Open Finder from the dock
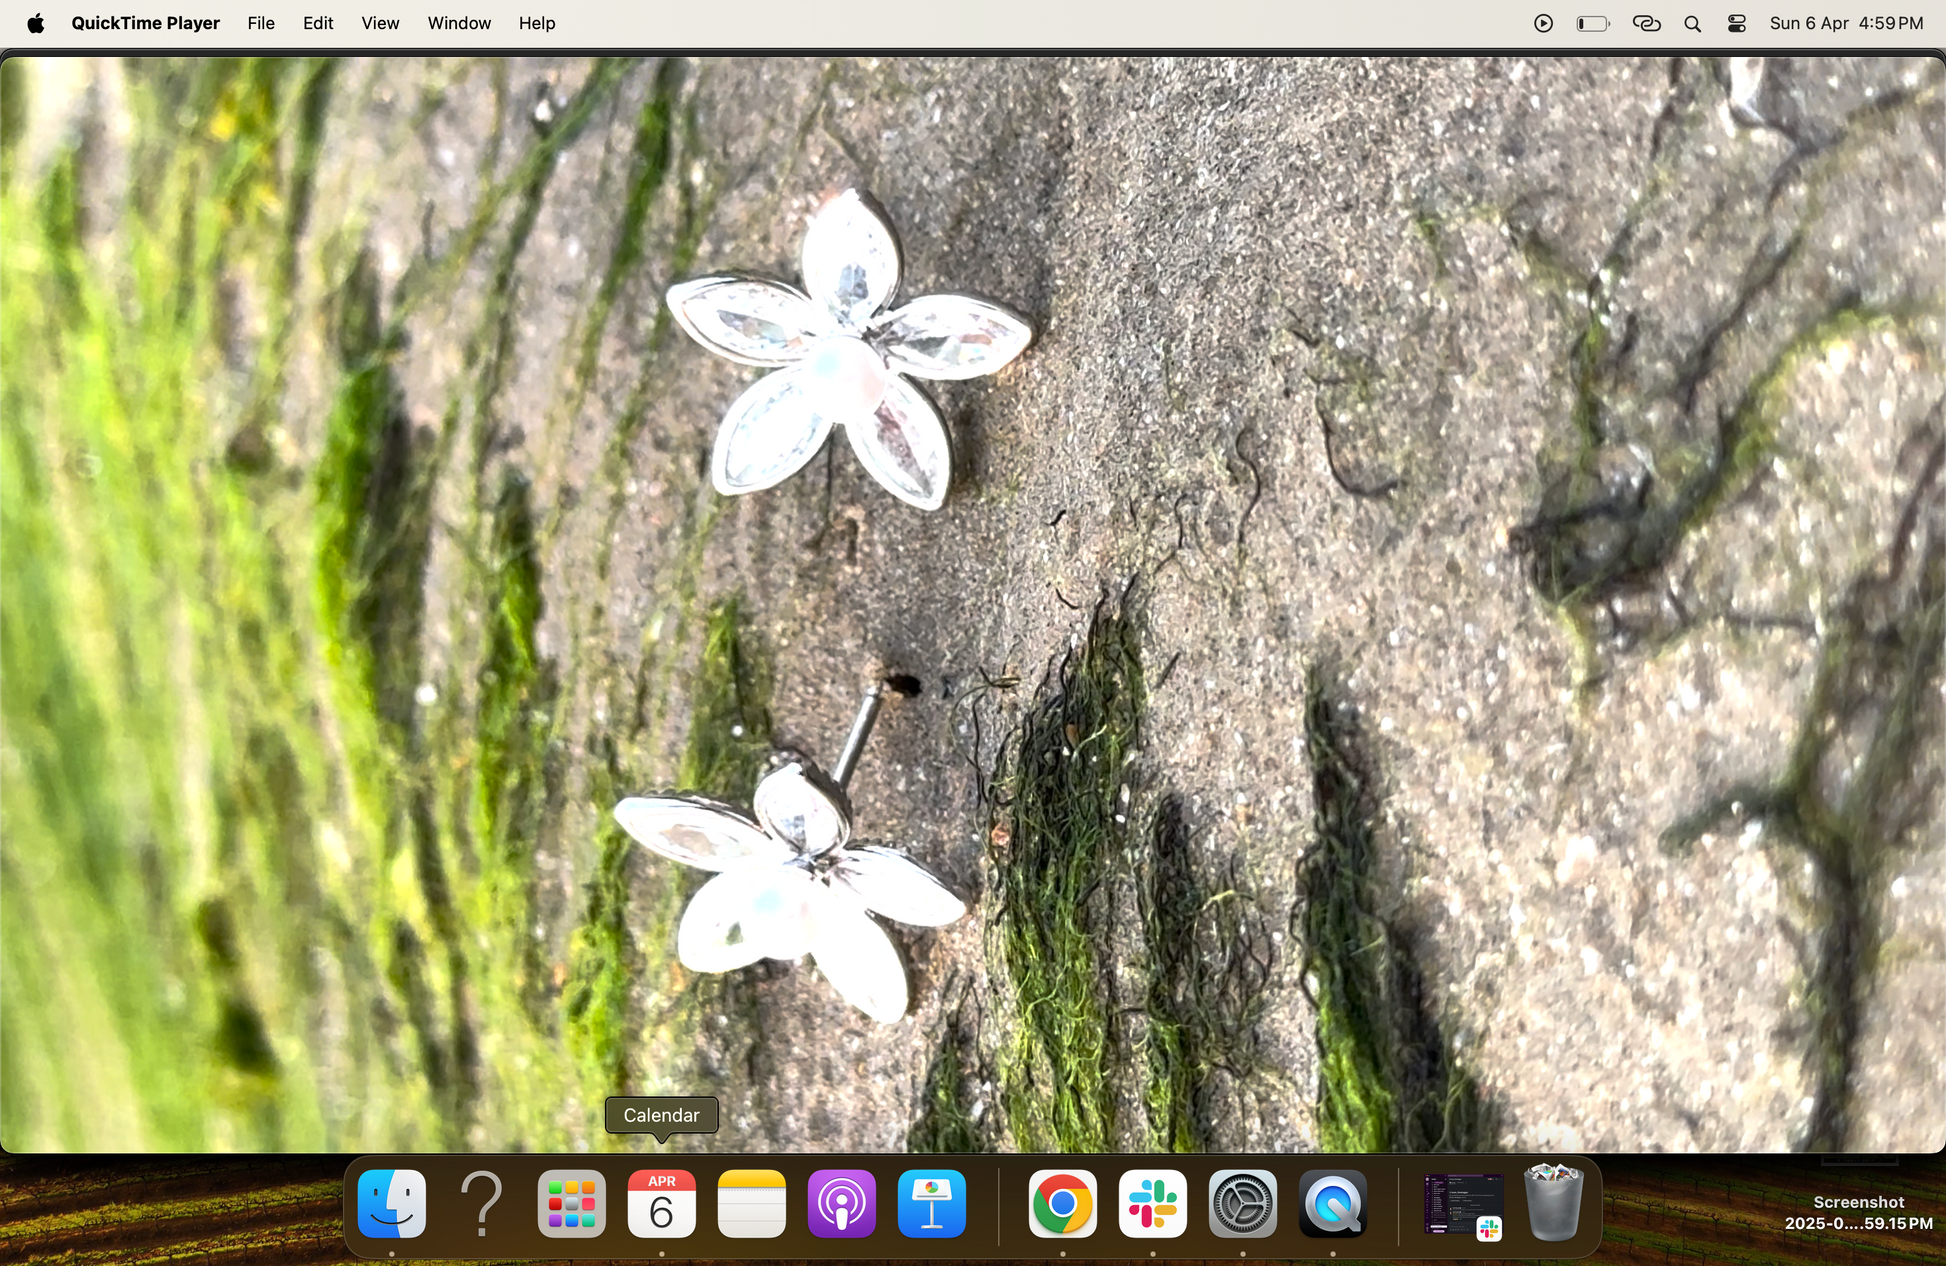Viewport: 1946px width, 1266px height. [x=392, y=1204]
